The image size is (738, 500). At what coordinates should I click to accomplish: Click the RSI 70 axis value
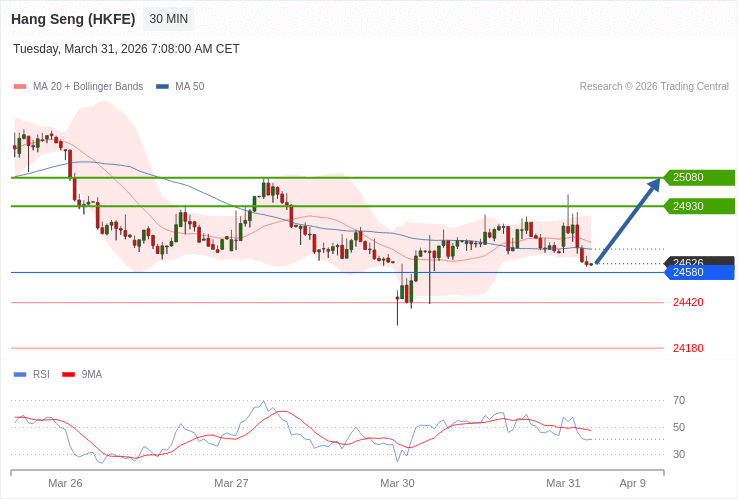(x=679, y=401)
